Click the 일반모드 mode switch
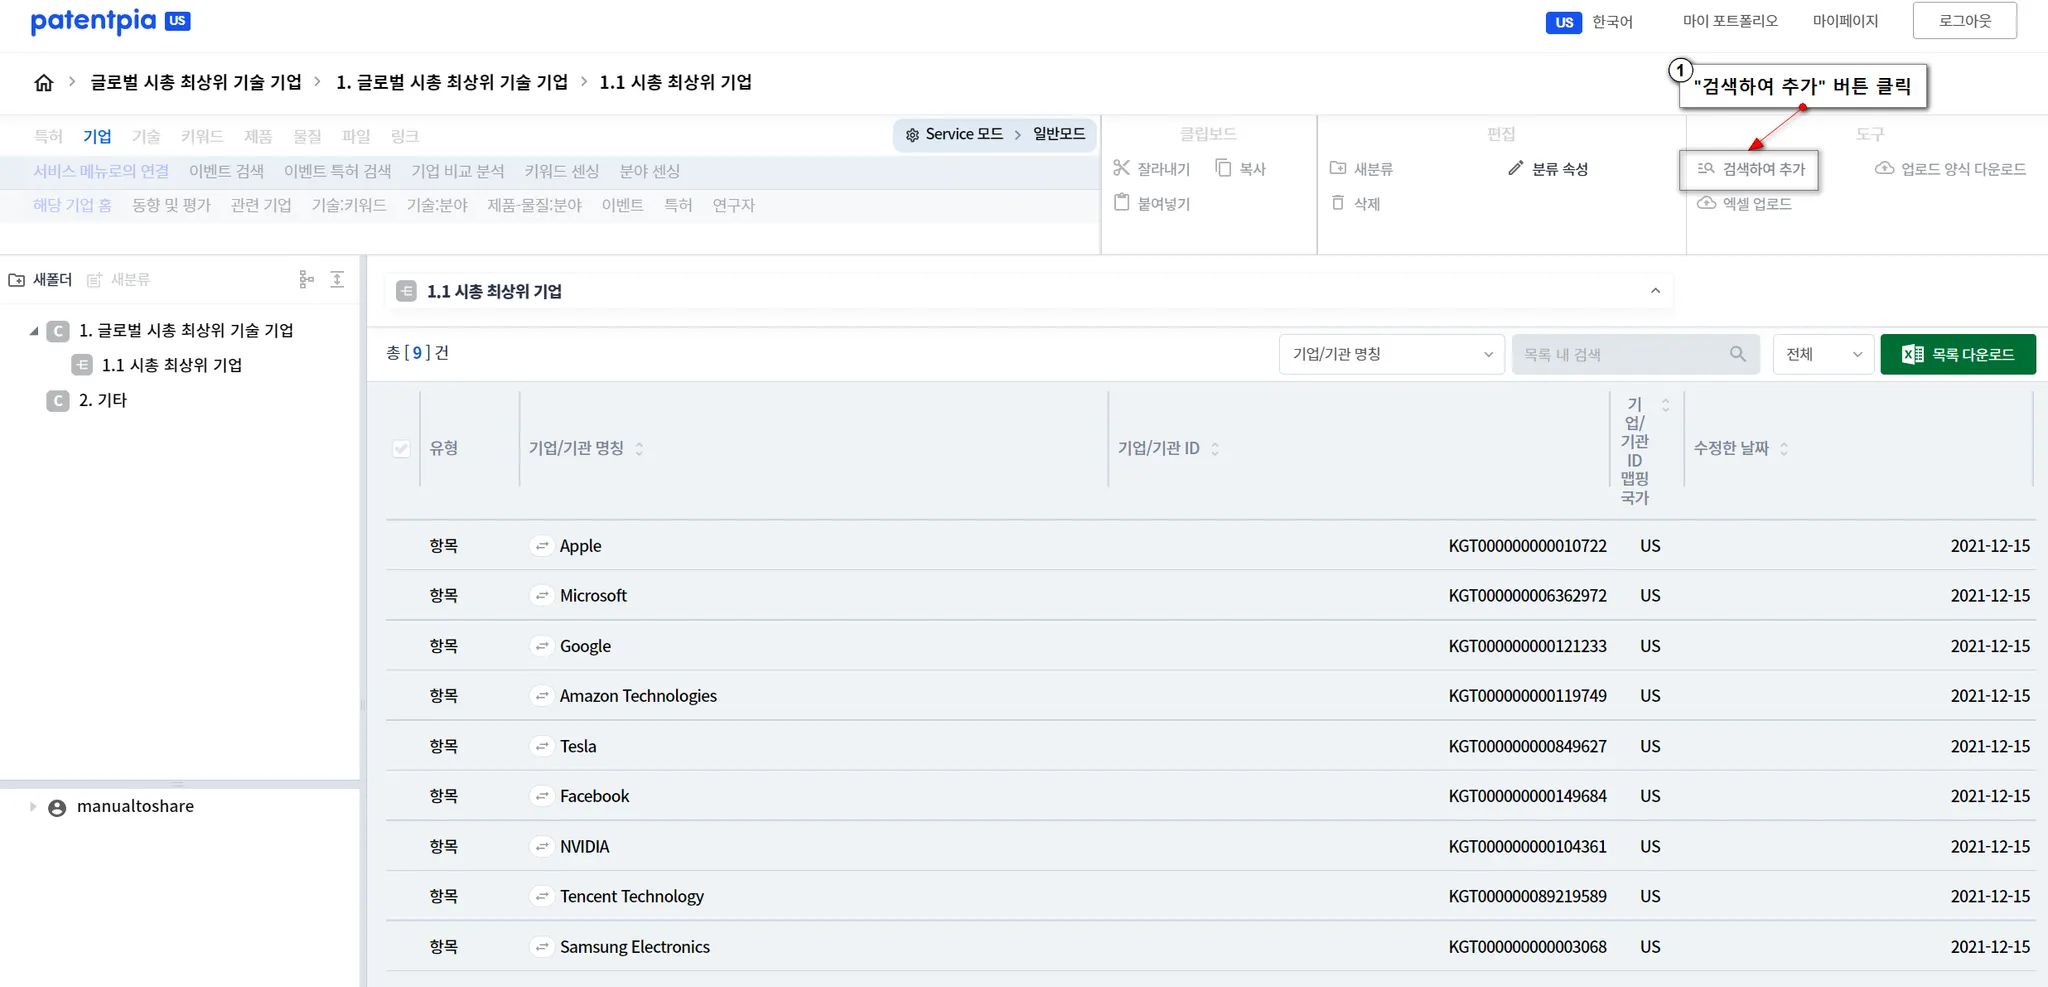The height and width of the screenshot is (987, 2048). pyautogui.click(x=1059, y=134)
